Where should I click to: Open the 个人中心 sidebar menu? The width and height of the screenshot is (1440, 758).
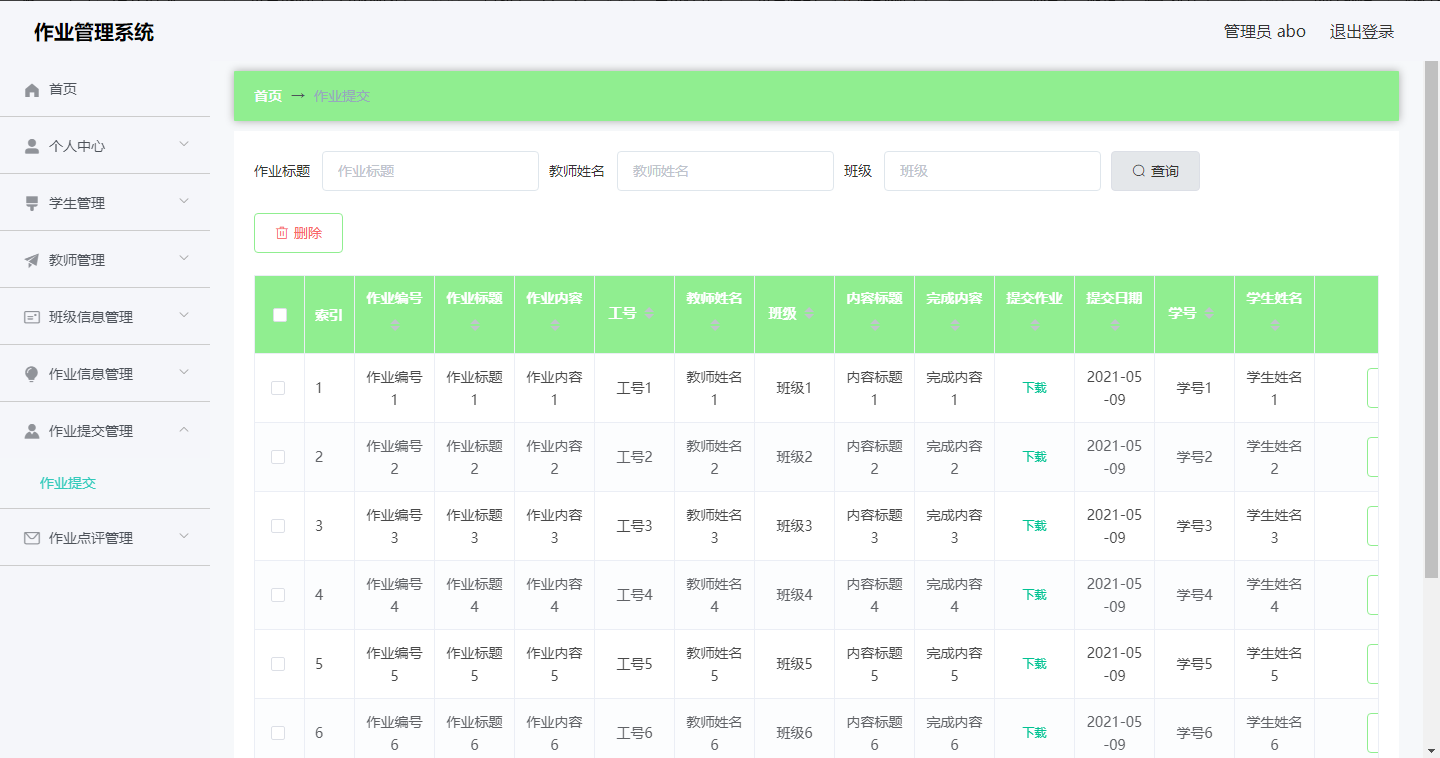pyautogui.click(x=105, y=146)
